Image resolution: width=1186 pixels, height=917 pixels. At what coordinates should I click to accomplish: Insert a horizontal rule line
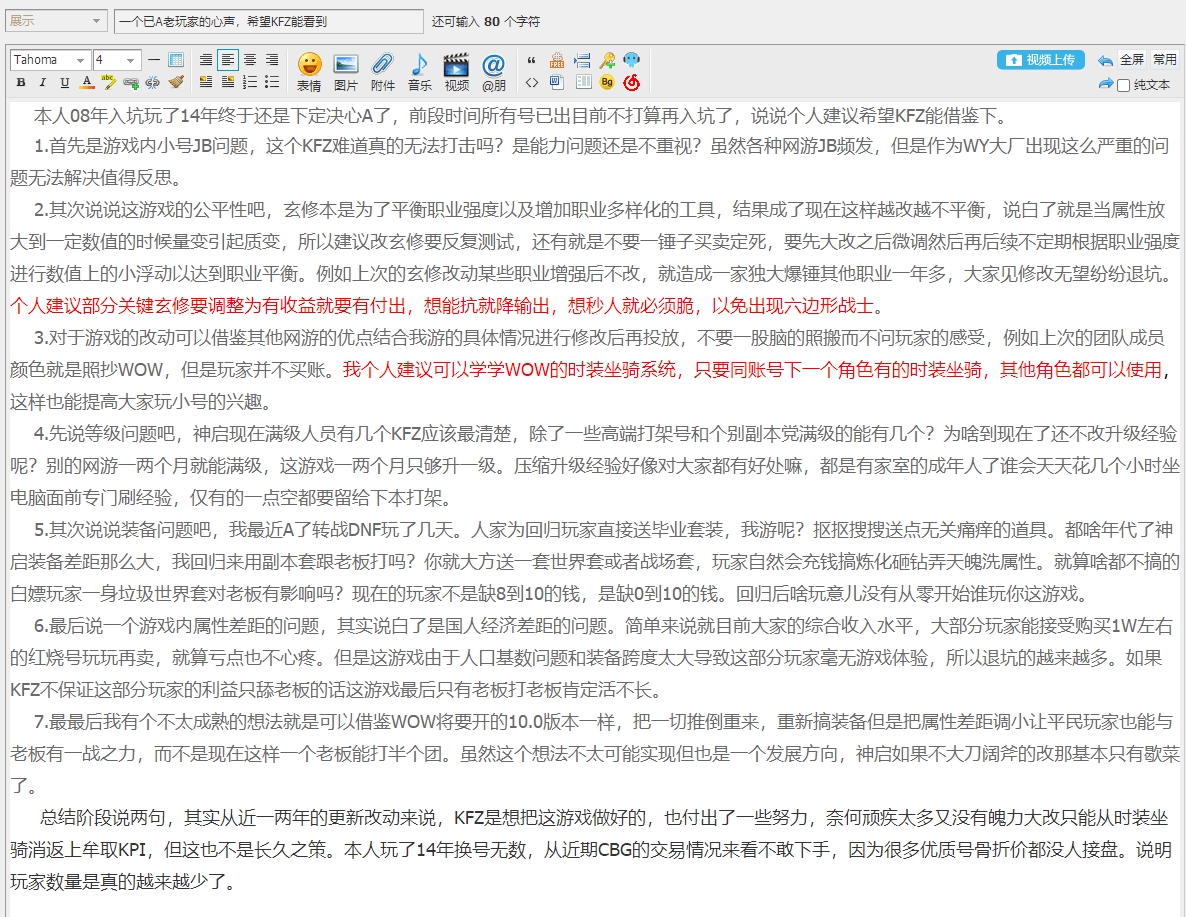click(154, 60)
